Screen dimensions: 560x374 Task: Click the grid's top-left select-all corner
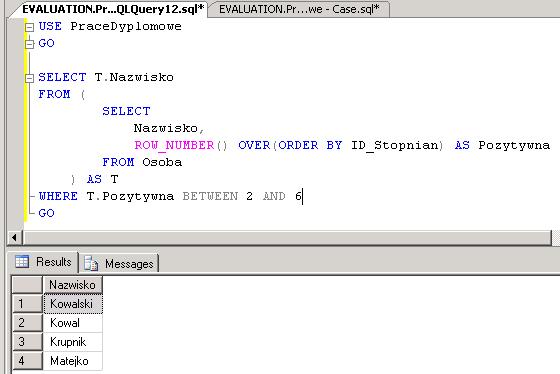[27, 285]
